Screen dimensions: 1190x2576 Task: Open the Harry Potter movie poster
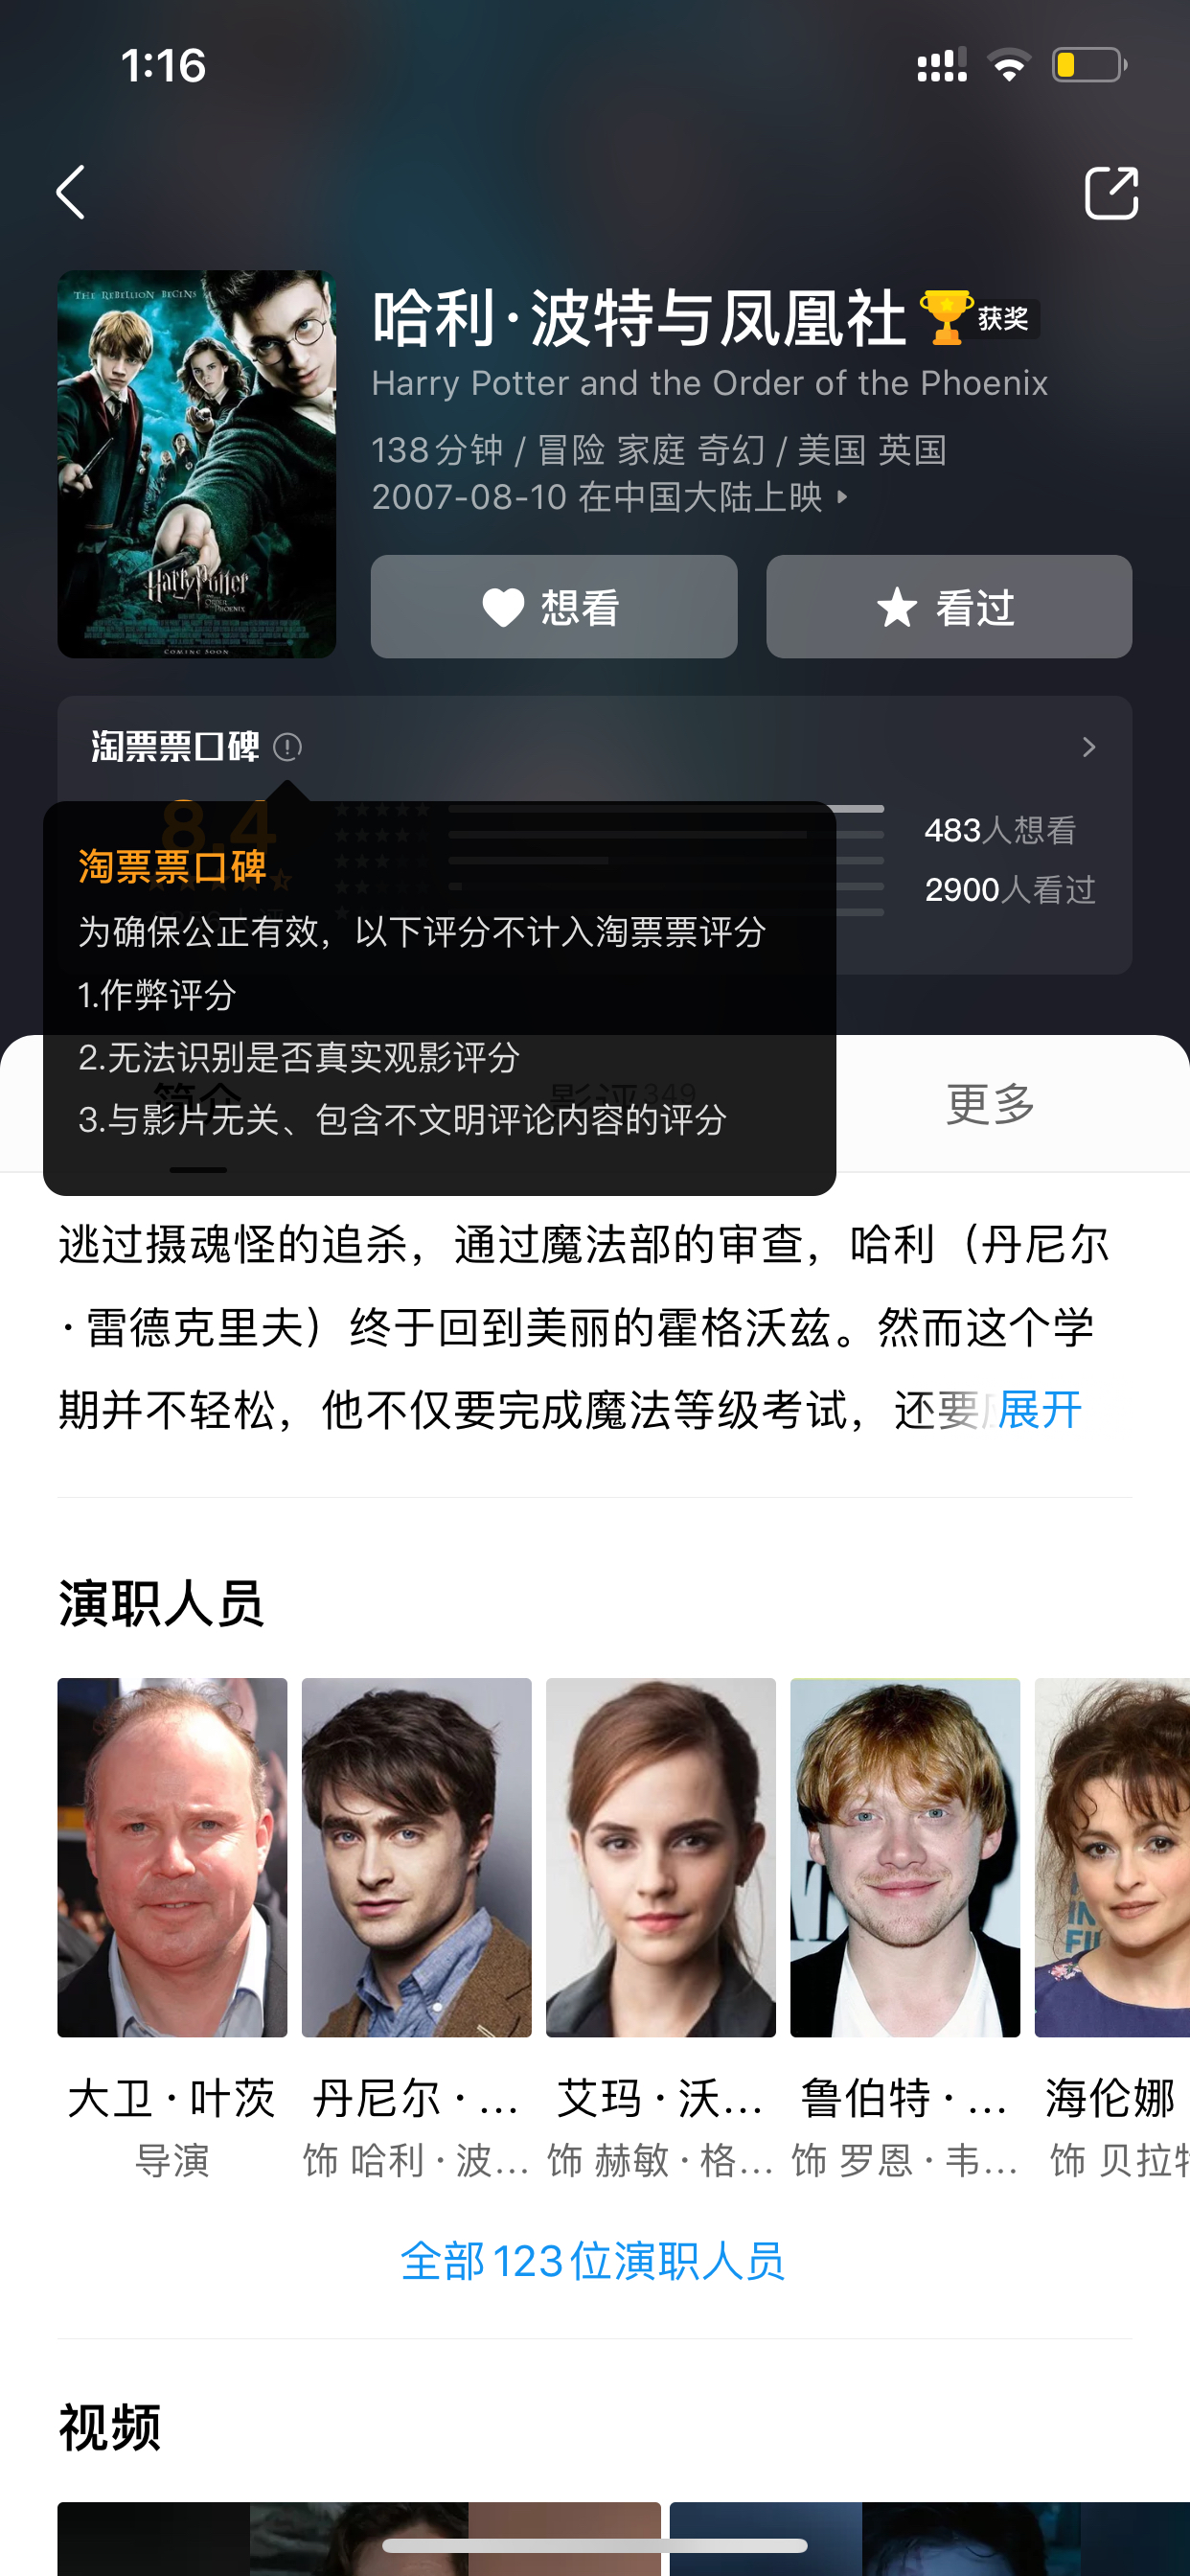[197, 464]
